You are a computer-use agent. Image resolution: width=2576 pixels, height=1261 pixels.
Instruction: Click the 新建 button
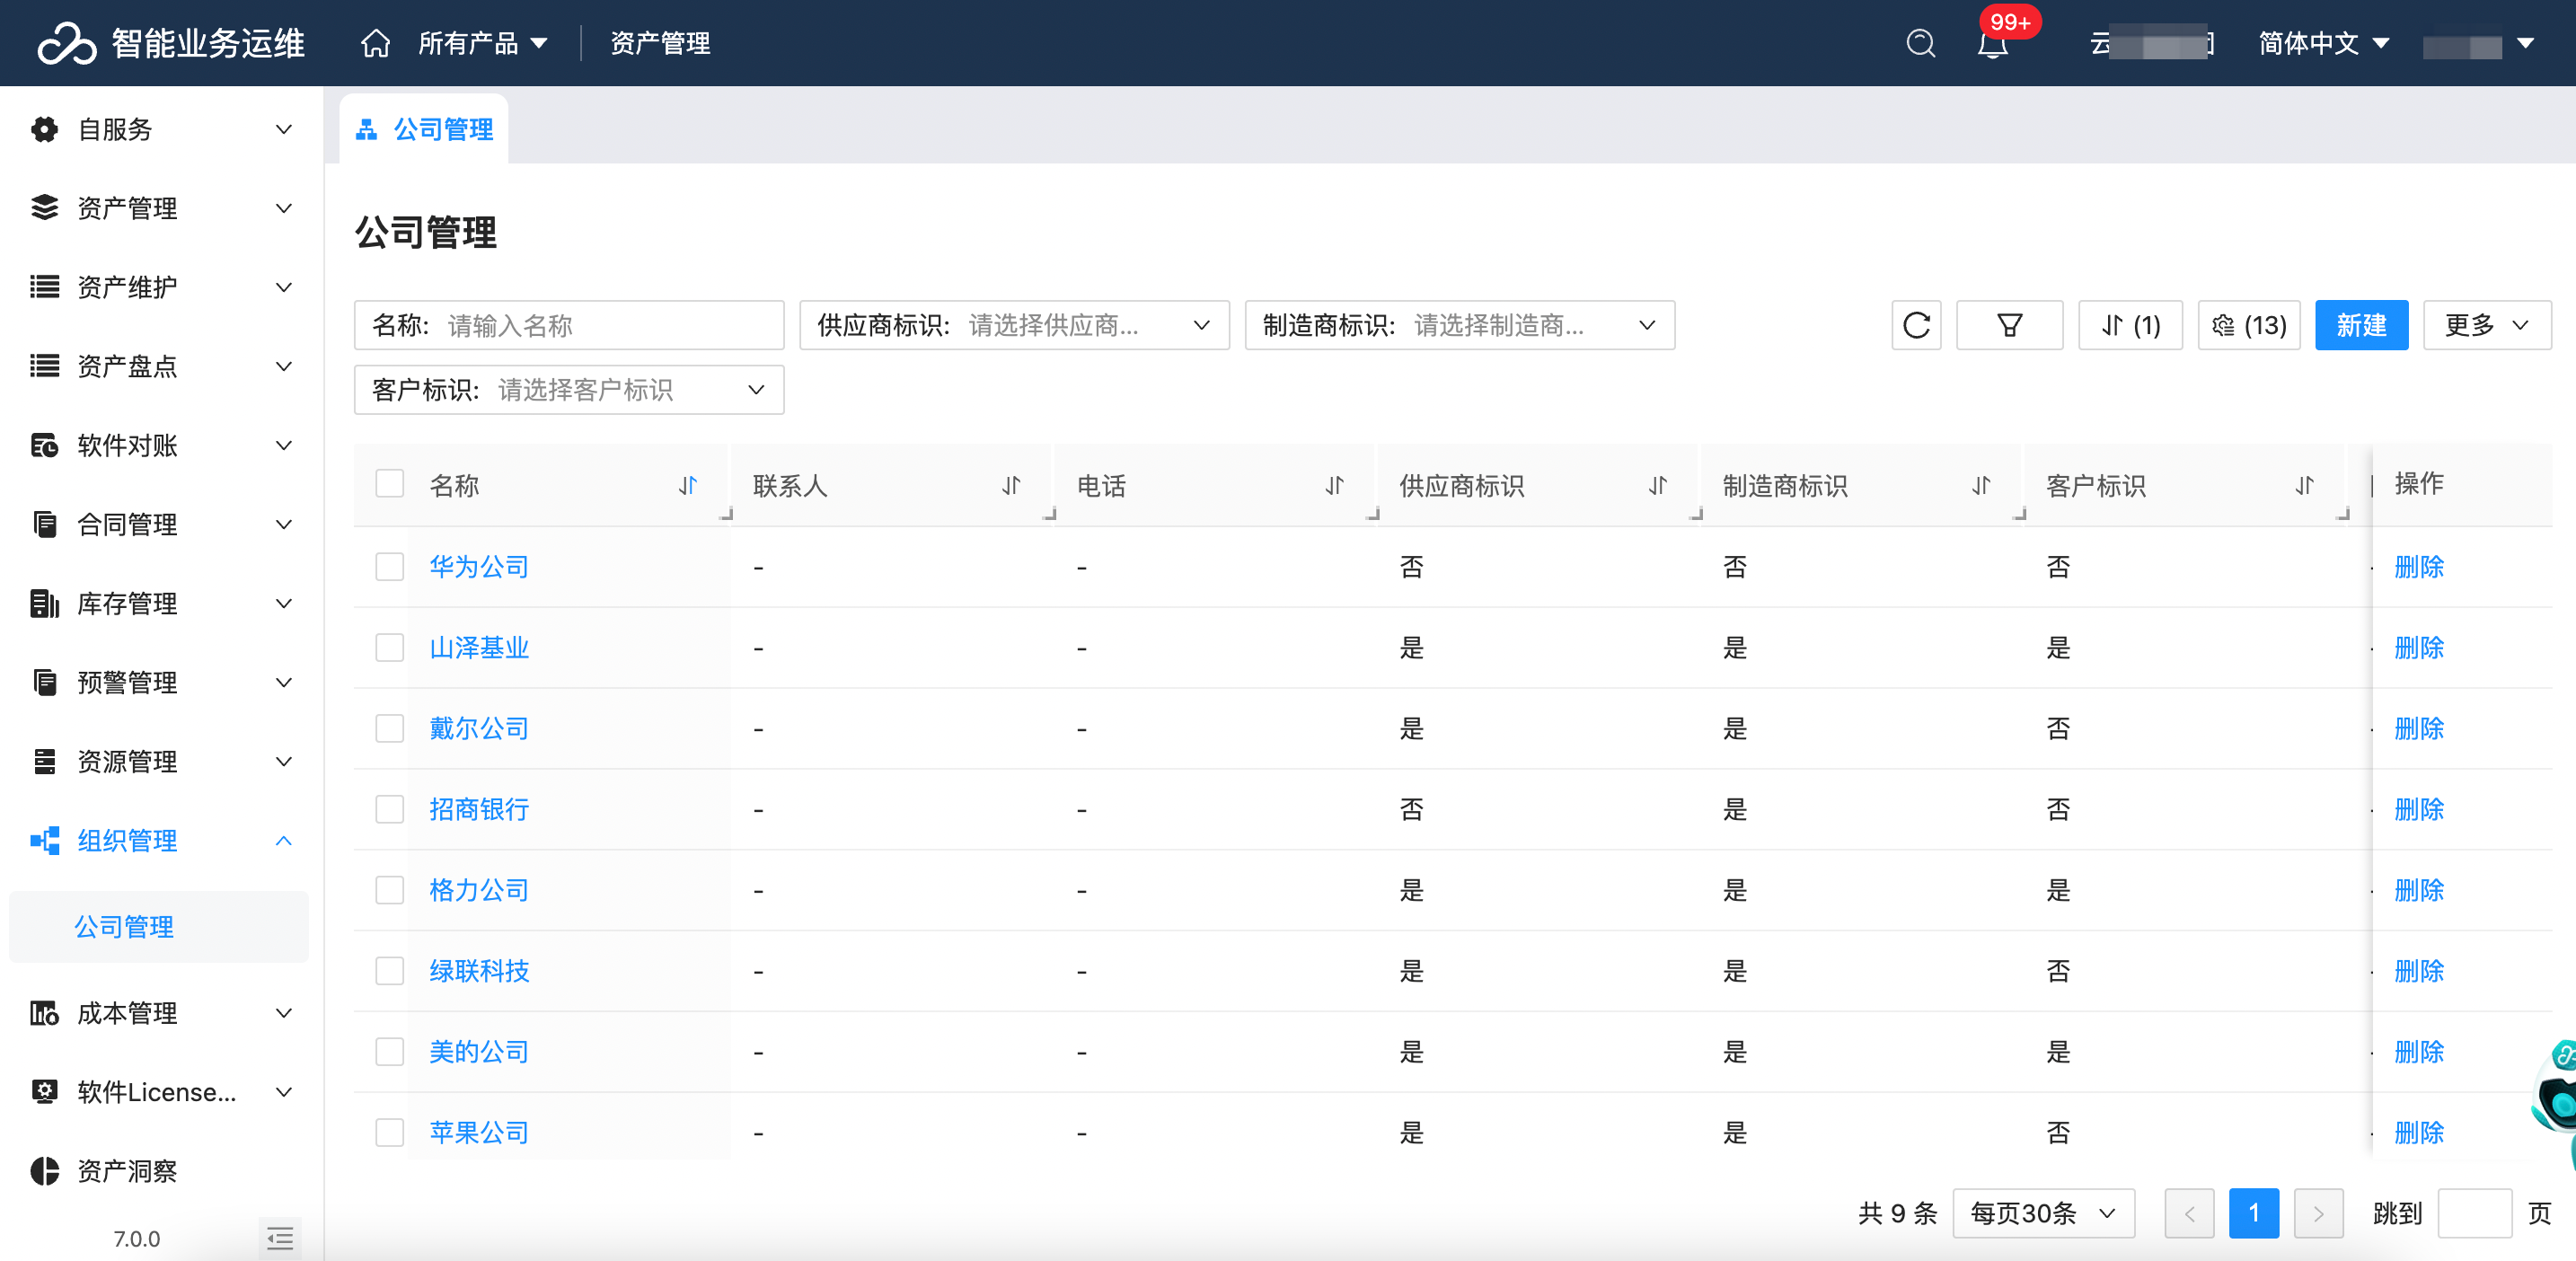click(2360, 325)
